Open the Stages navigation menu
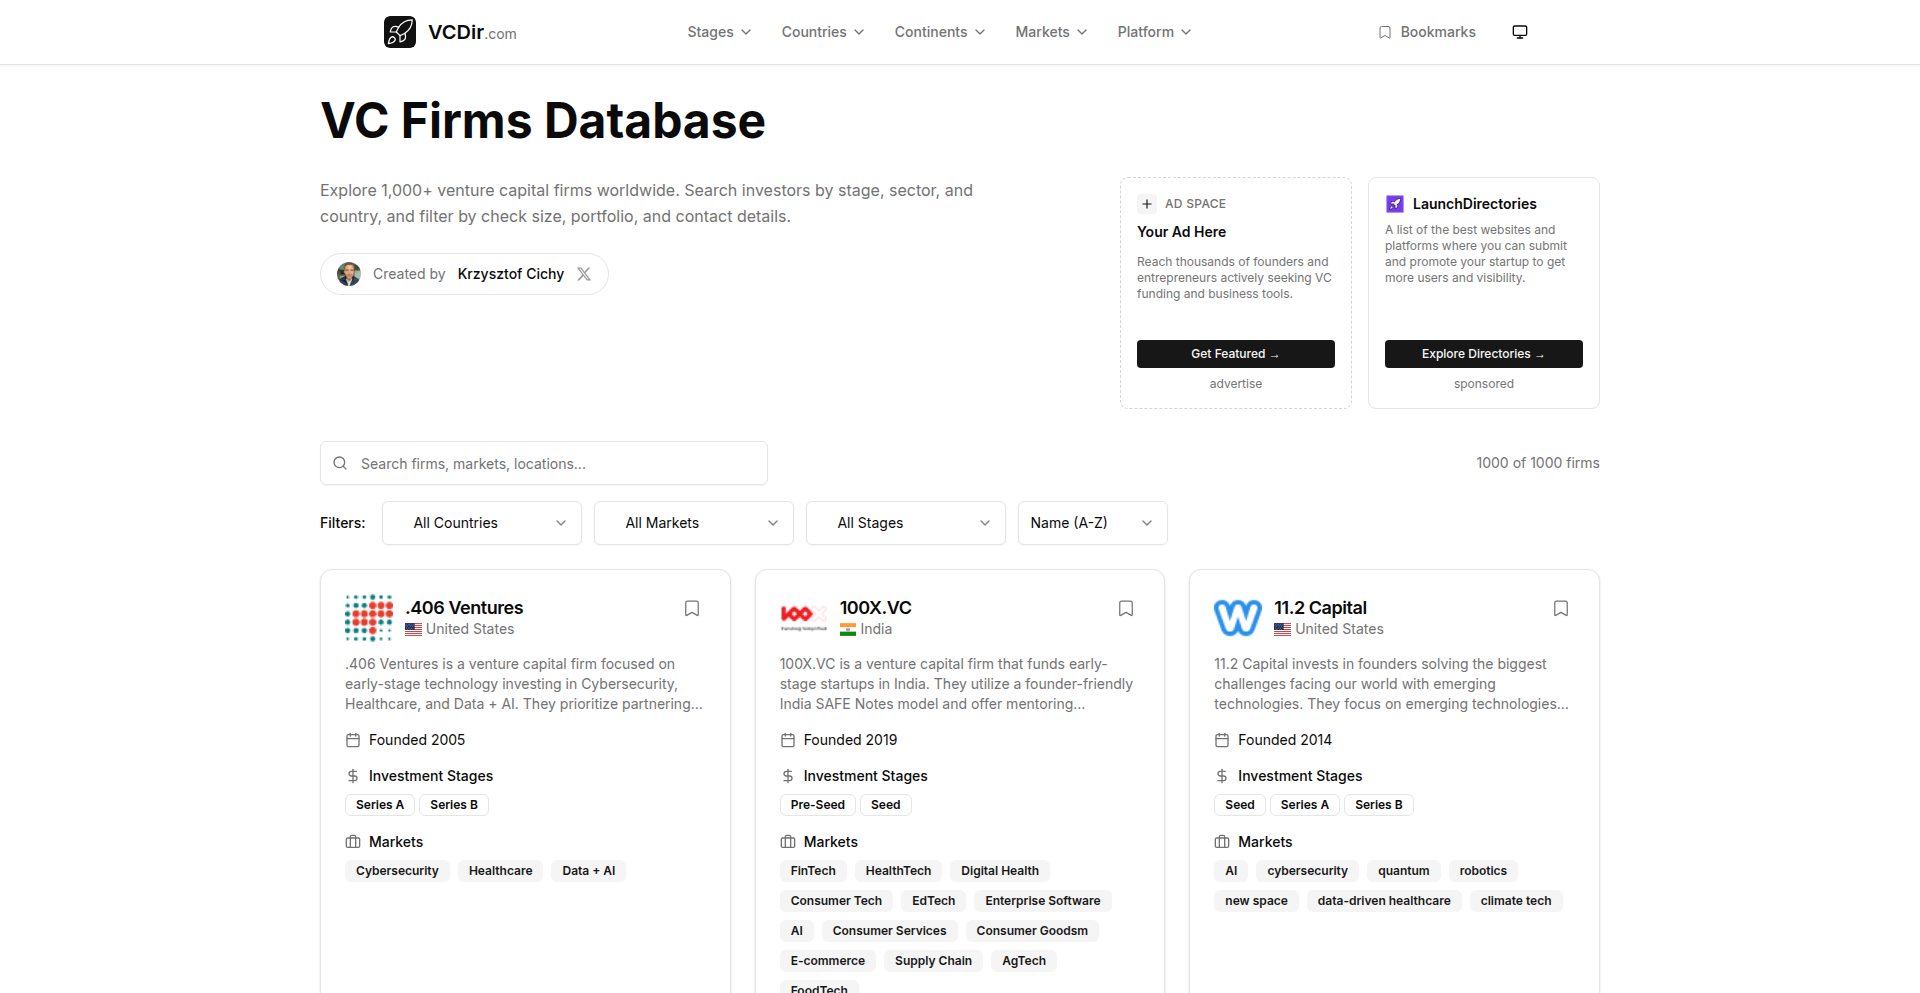Screen dimensions: 1920x993 [719, 32]
